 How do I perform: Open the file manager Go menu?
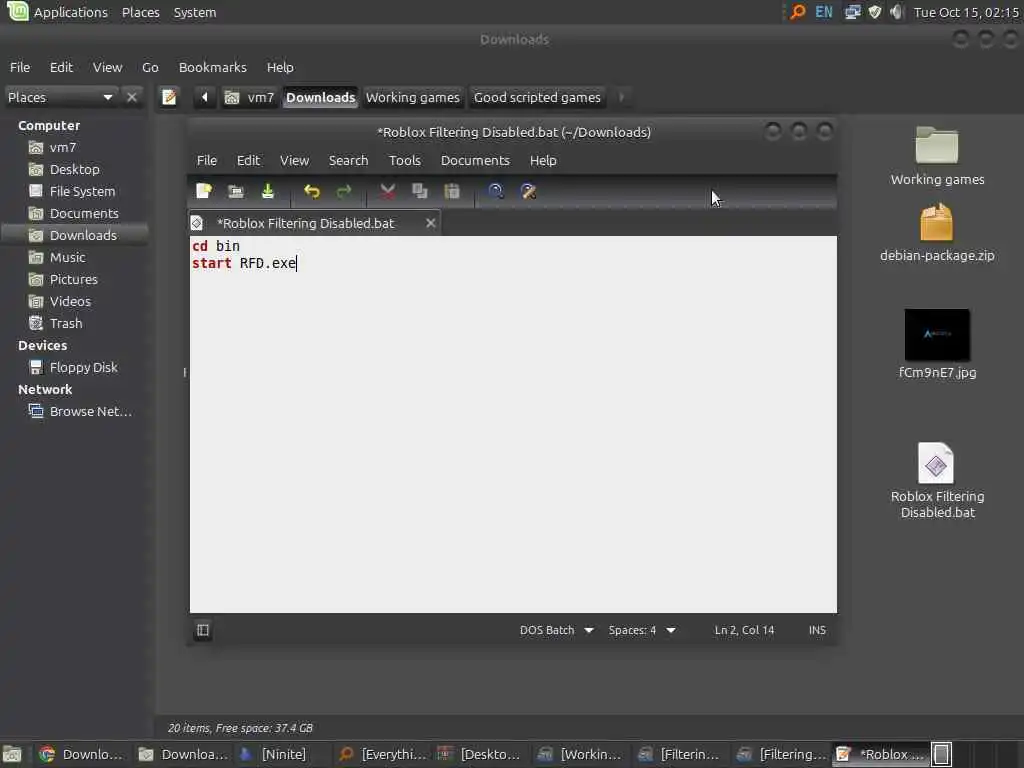click(150, 67)
